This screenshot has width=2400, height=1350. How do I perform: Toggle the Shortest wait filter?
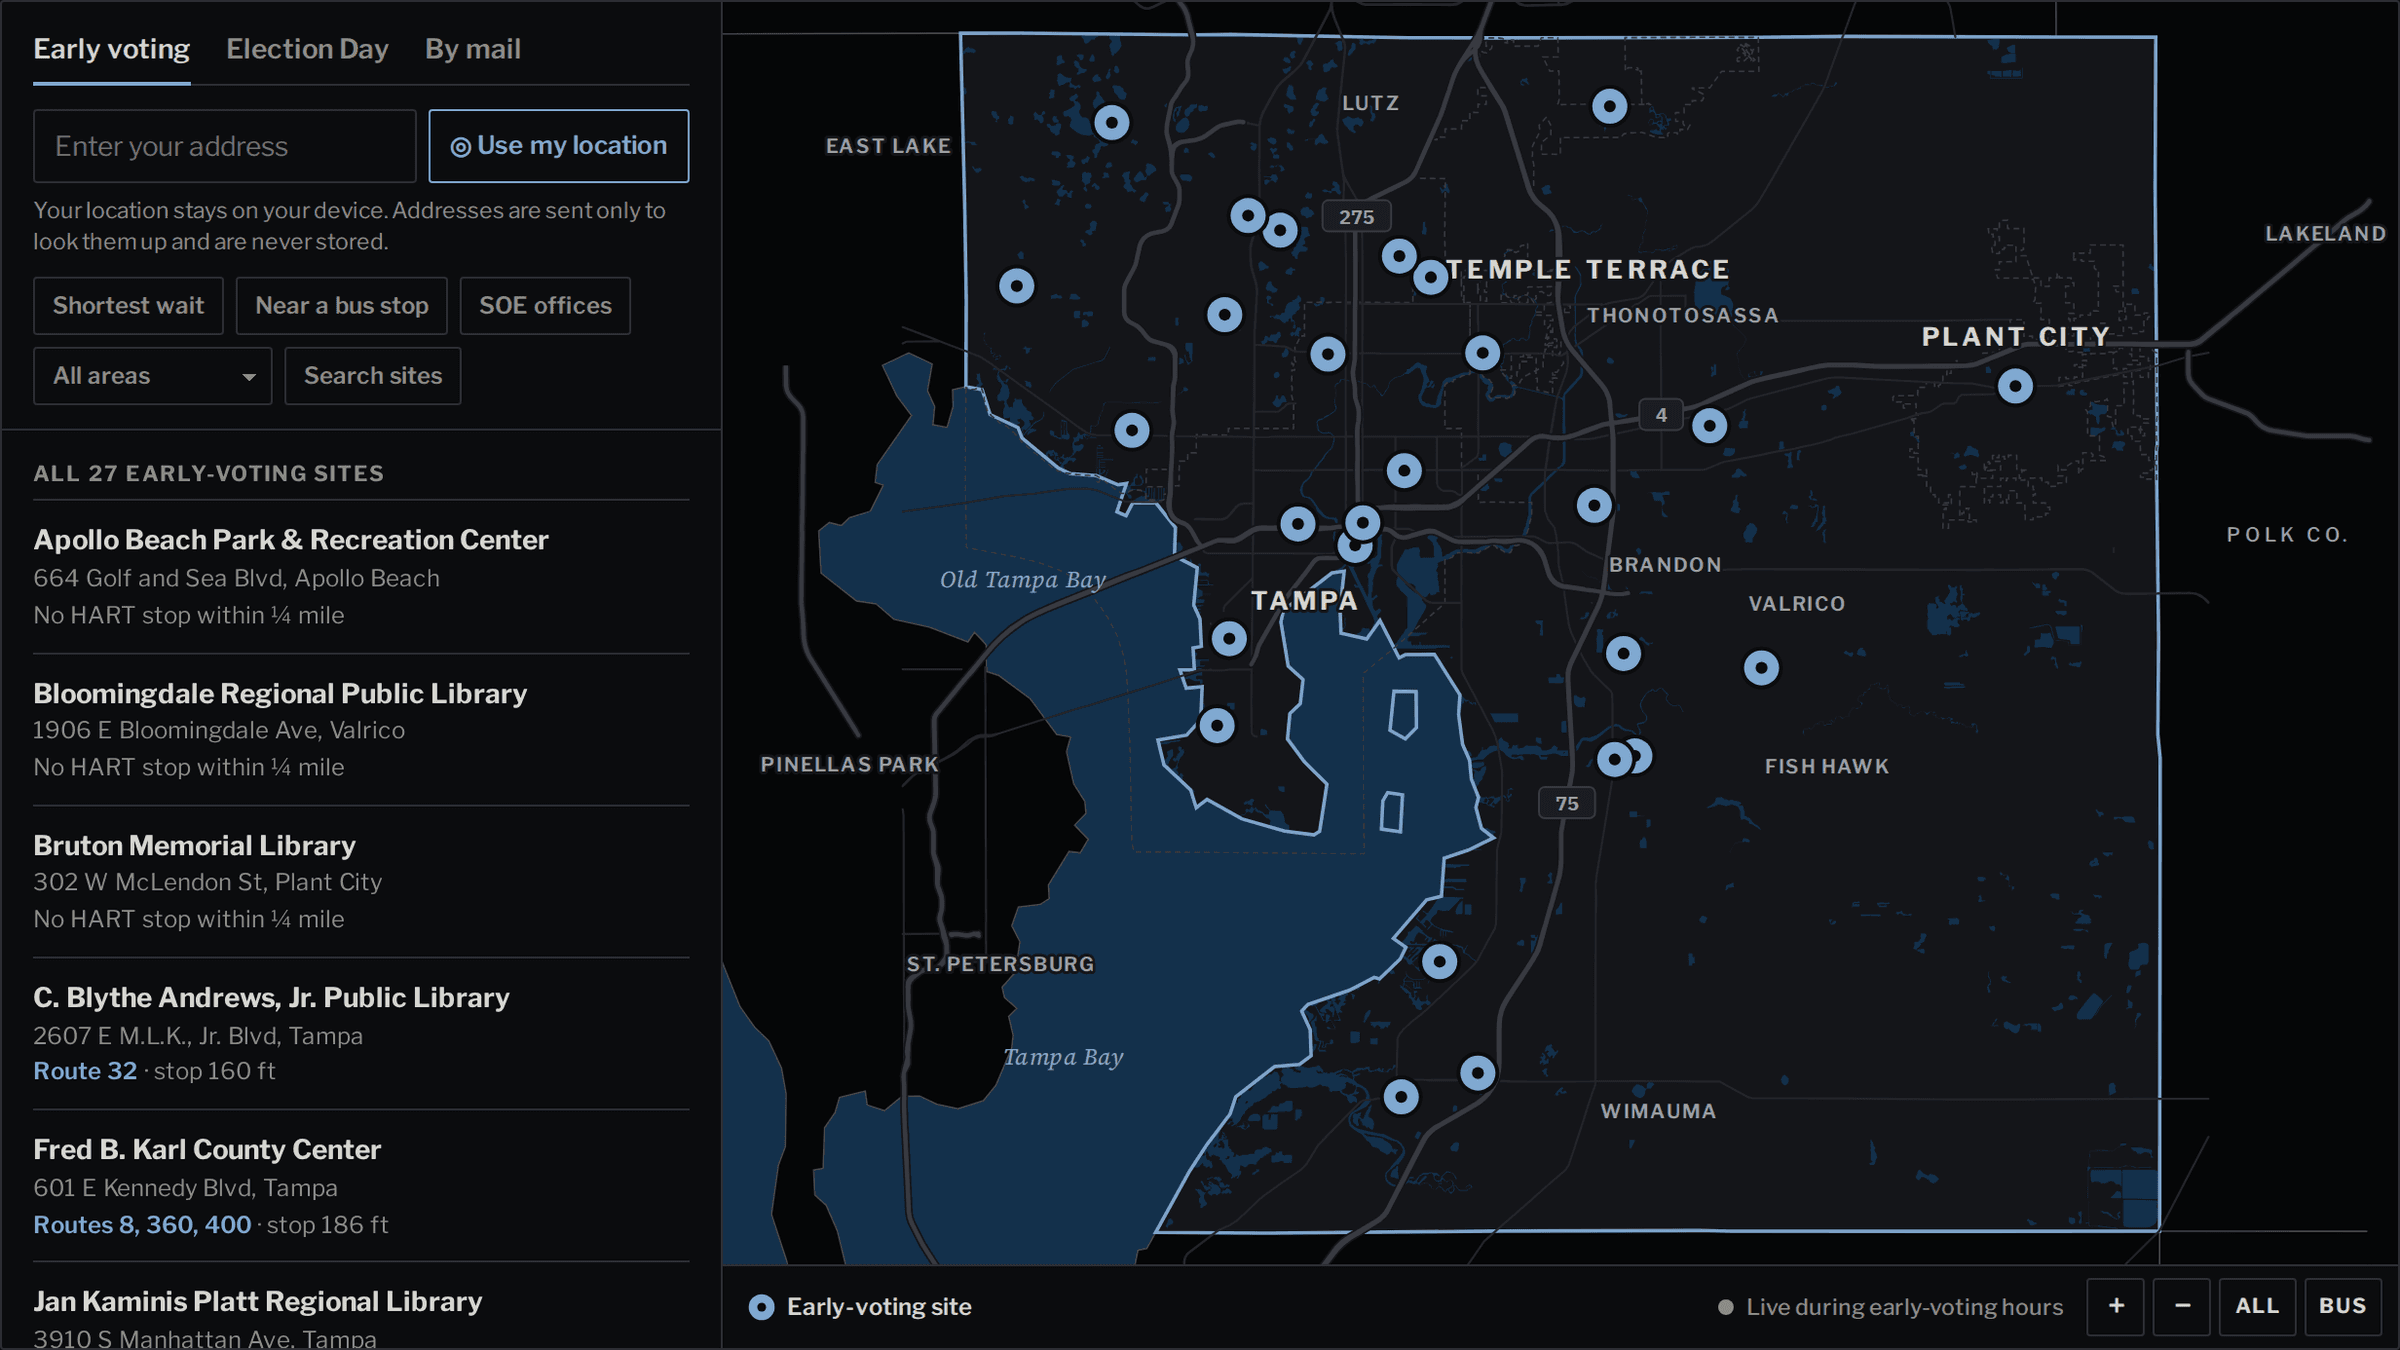click(128, 306)
